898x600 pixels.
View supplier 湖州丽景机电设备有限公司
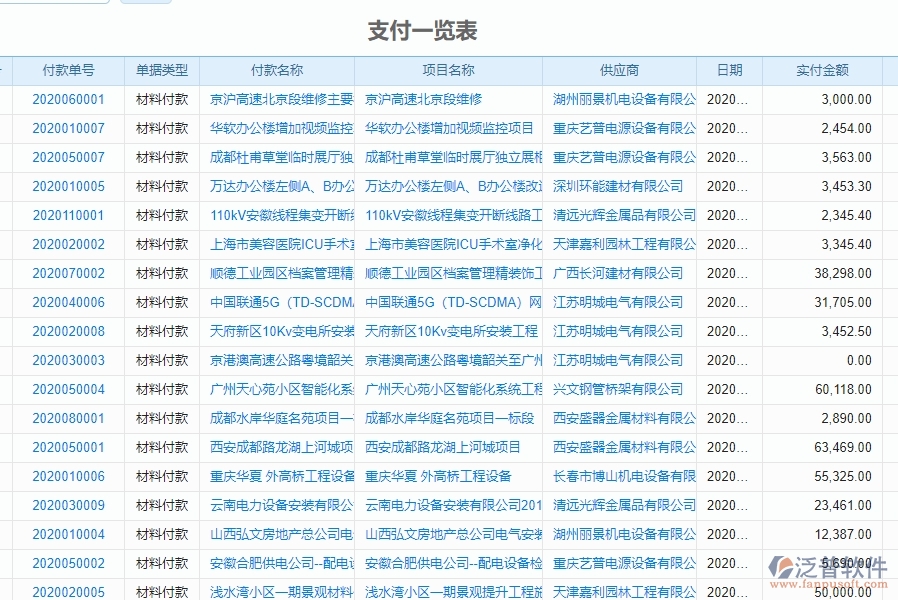(x=618, y=99)
